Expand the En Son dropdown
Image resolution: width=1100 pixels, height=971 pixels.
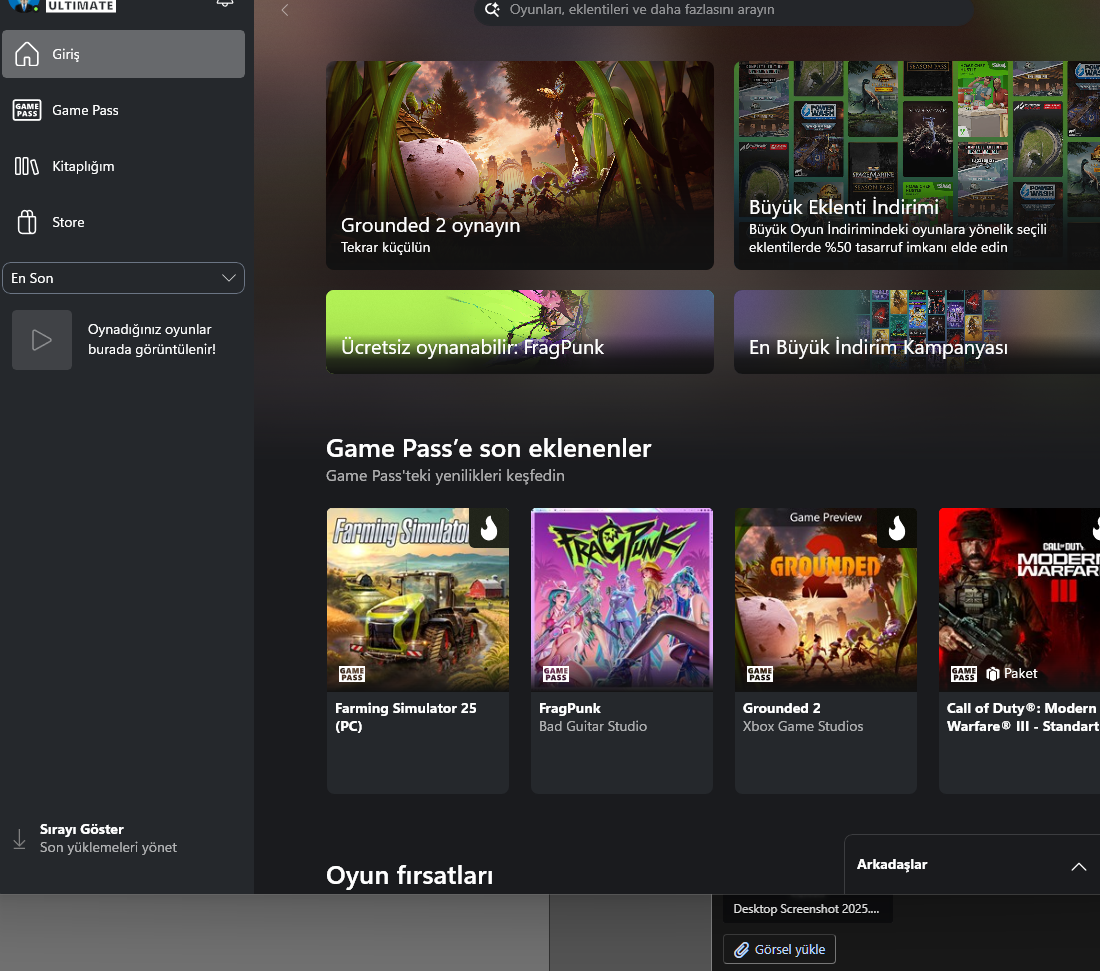click(x=123, y=278)
